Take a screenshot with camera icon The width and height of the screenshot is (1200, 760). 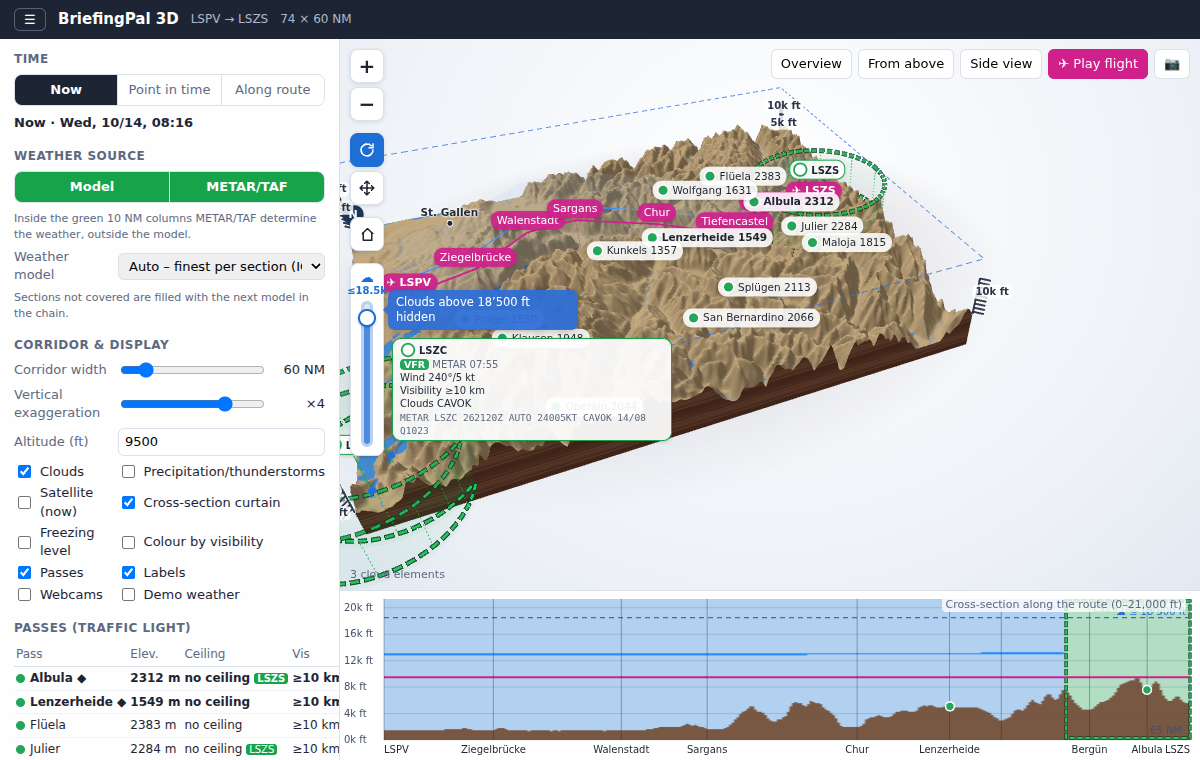point(1172,64)
